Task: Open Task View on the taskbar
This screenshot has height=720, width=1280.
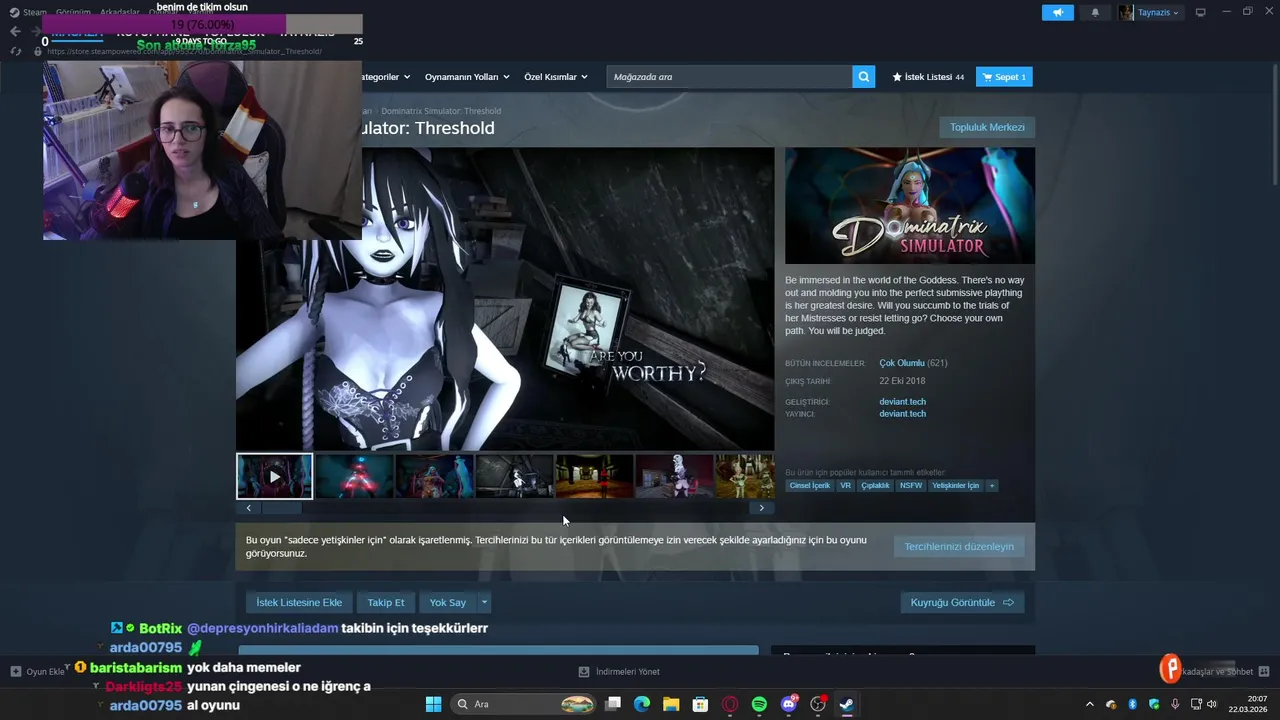Action: point(613,704)
